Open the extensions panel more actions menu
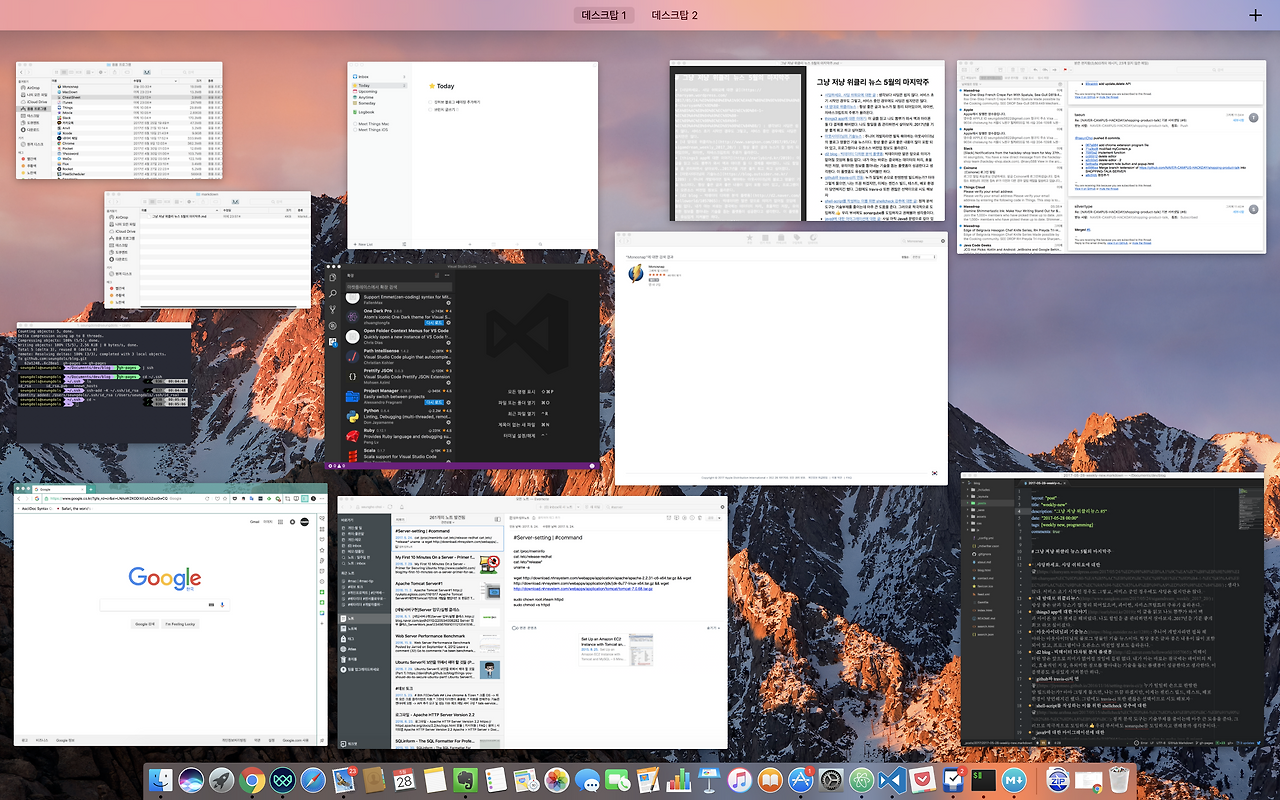1280x800 pixels. (448, 275)
